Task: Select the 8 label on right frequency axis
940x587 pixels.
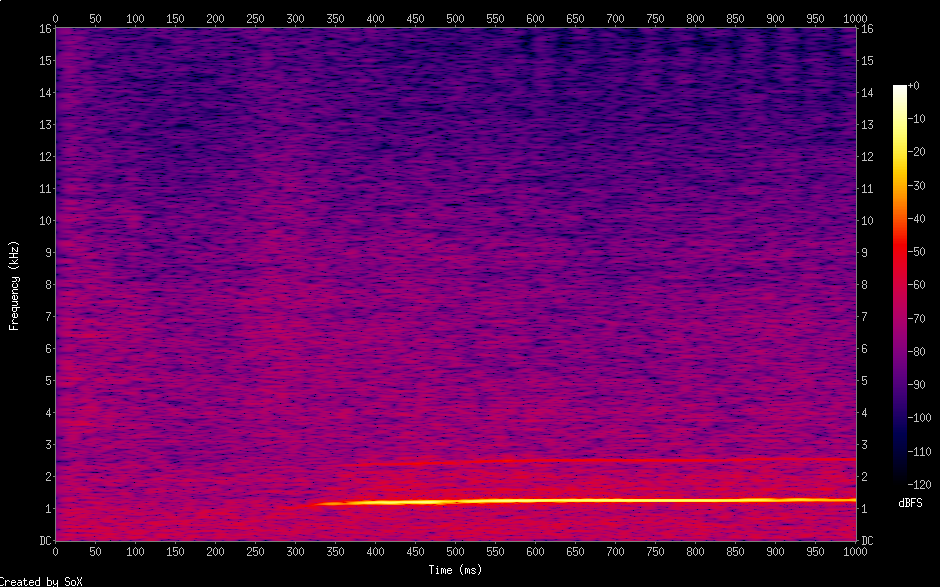Action: pos(864,285)
